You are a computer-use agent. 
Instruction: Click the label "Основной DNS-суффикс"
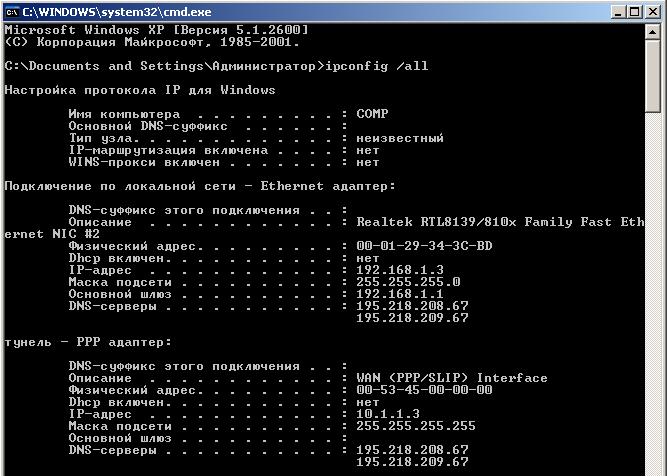point(148,126)
